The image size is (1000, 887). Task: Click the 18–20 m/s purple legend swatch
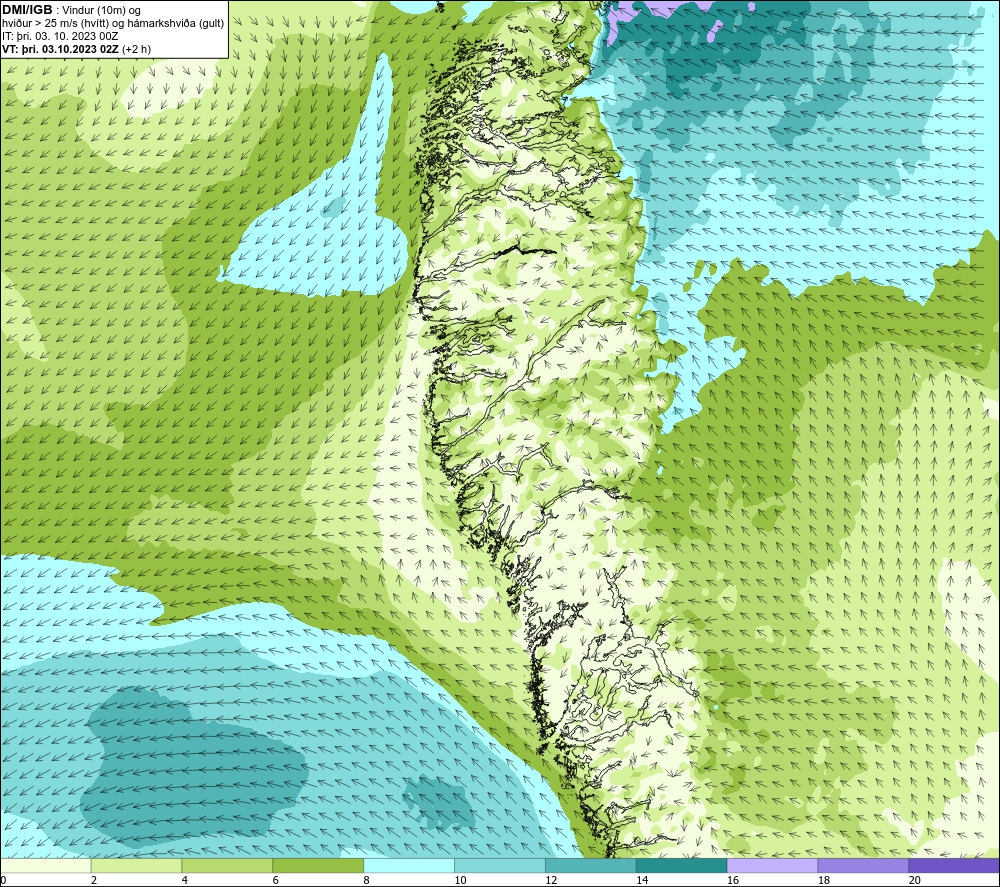pos(864,866)
